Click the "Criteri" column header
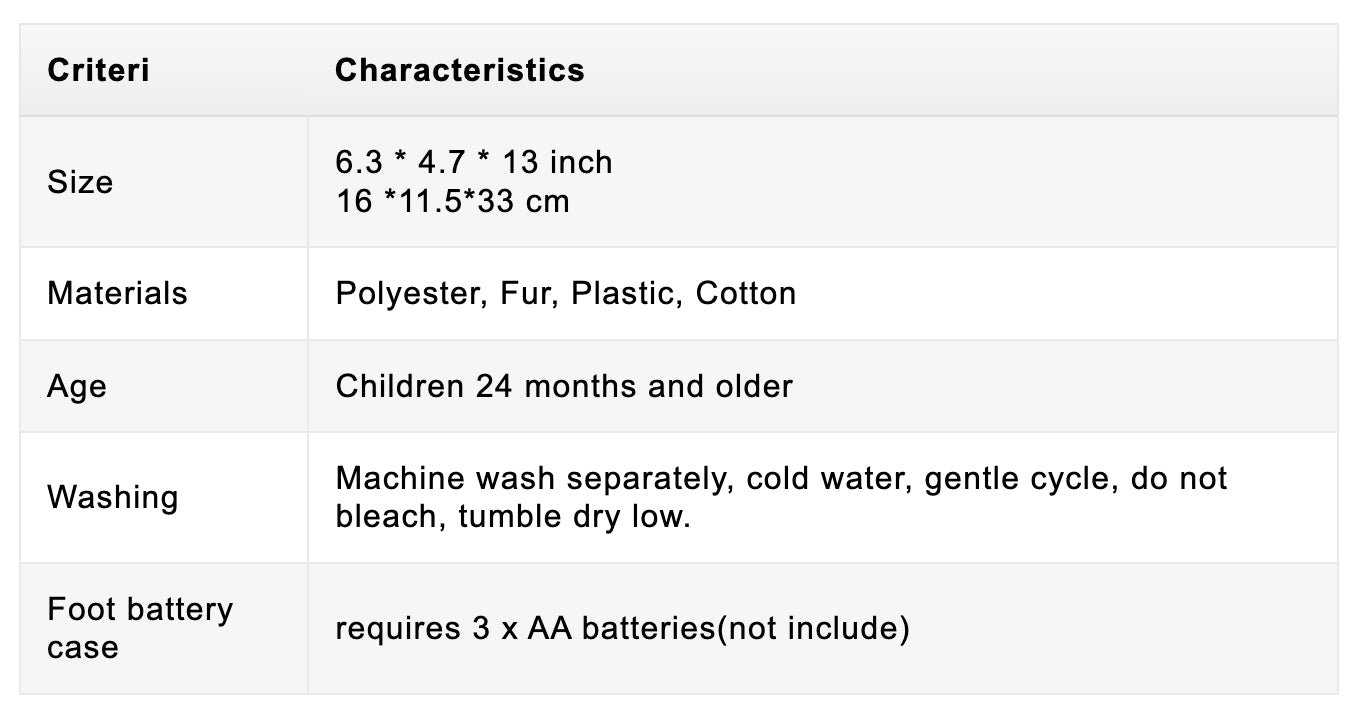This screenshot has width=1365, height=714. tap(98, 71)
